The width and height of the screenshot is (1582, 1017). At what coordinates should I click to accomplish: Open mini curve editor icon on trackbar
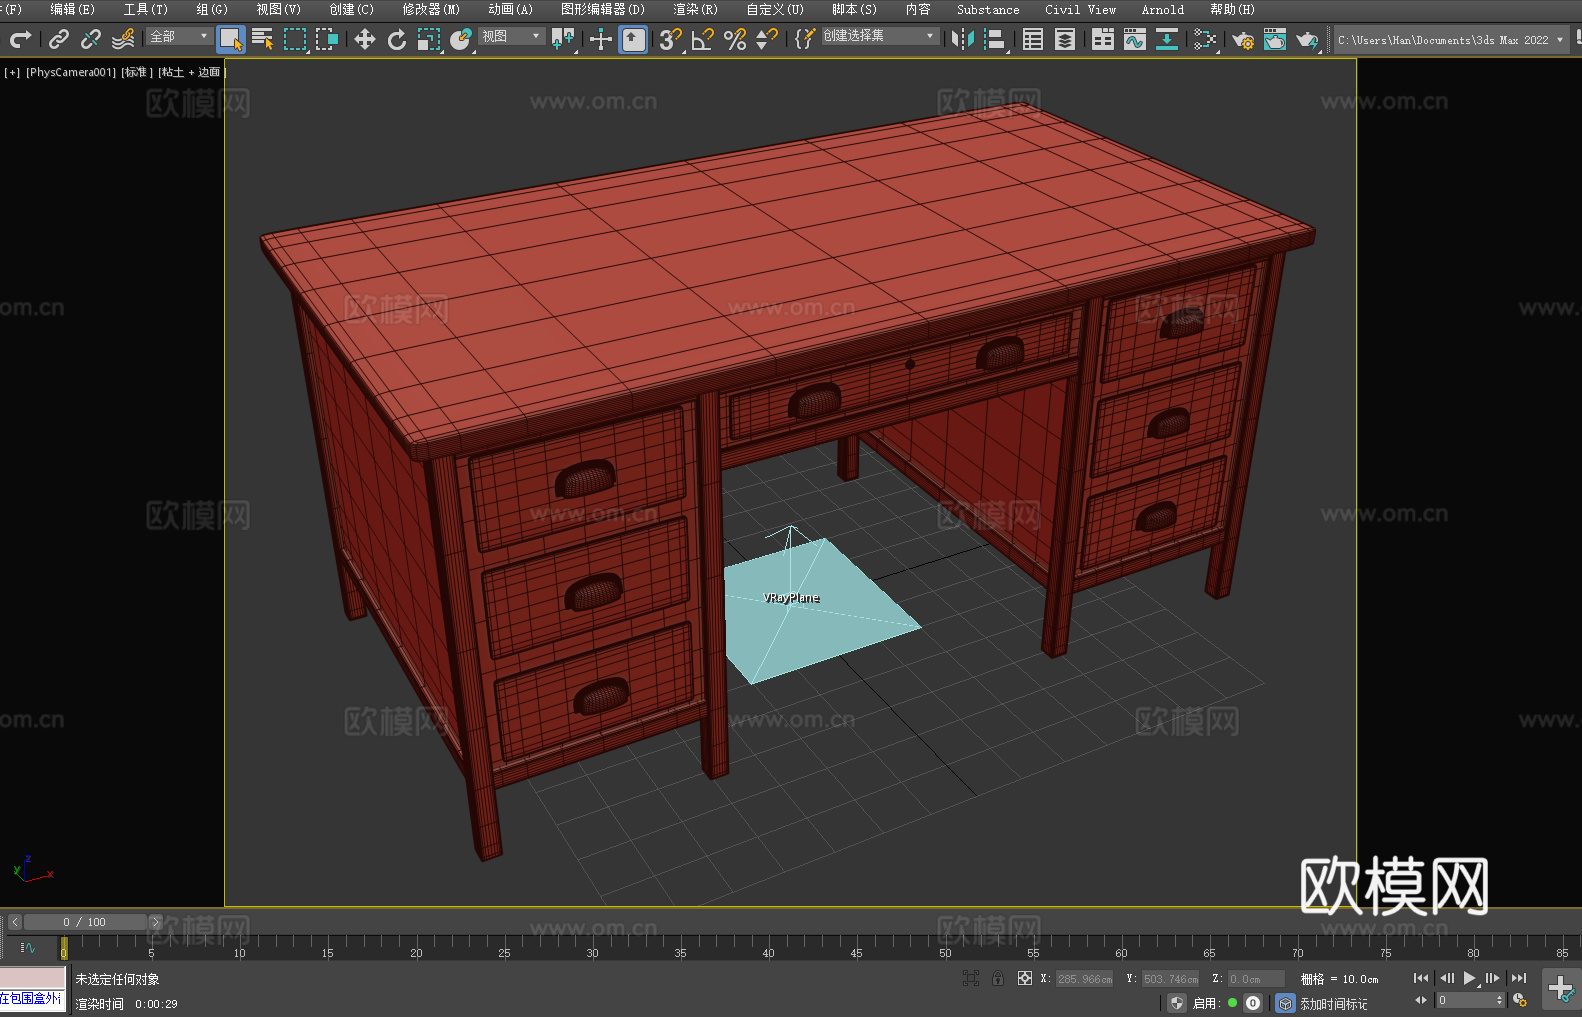click(x=28, y=947)
